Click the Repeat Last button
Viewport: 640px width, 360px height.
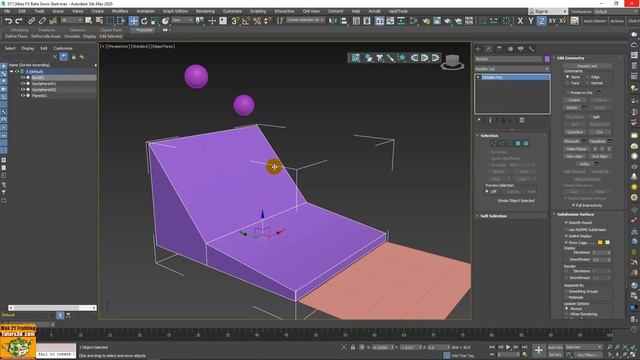tap(587, 66)
